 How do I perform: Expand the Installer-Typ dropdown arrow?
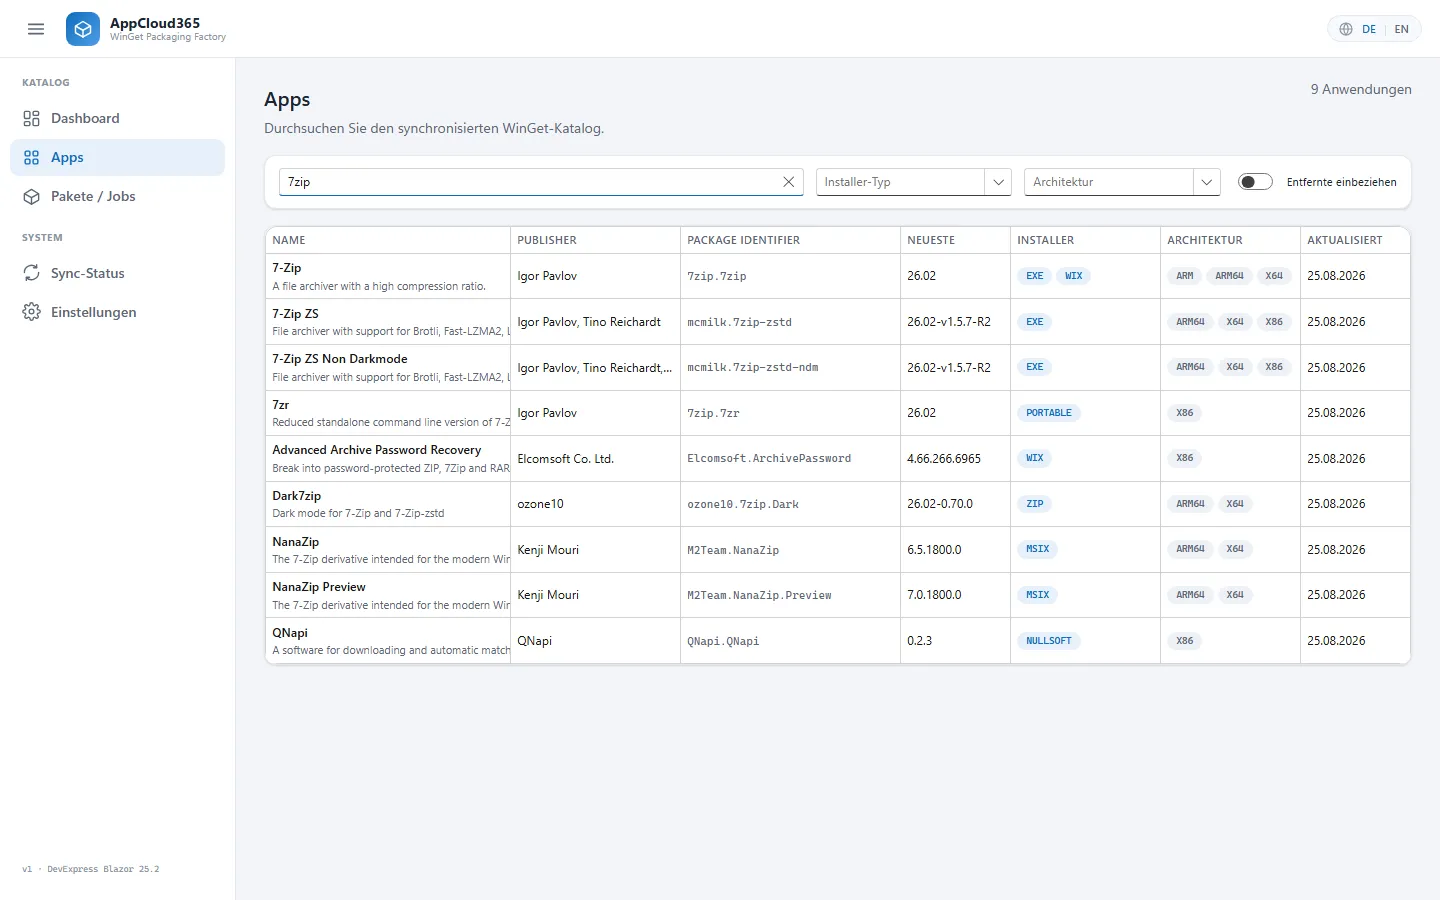pyautogui.click(x=997, y=182)
